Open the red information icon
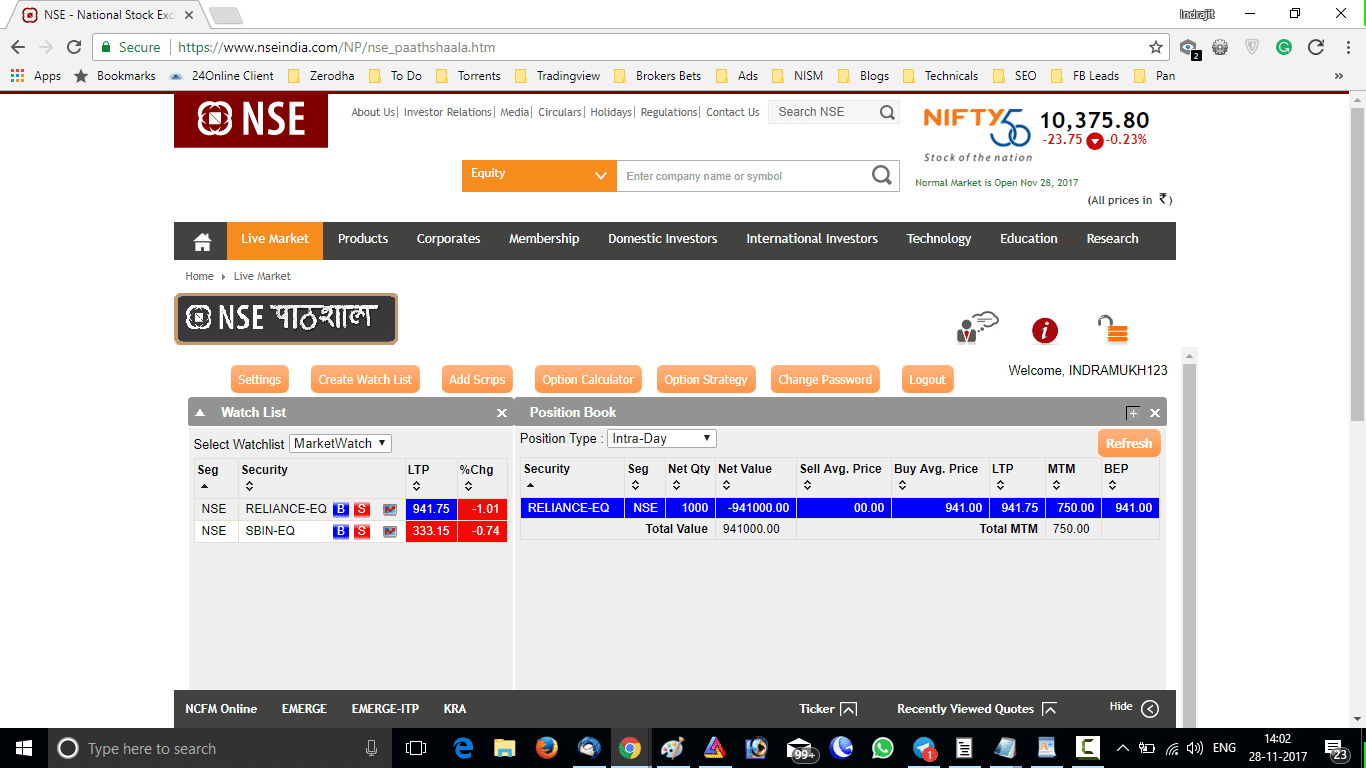Viewport: 1366px width, 768px height. 1044,330
